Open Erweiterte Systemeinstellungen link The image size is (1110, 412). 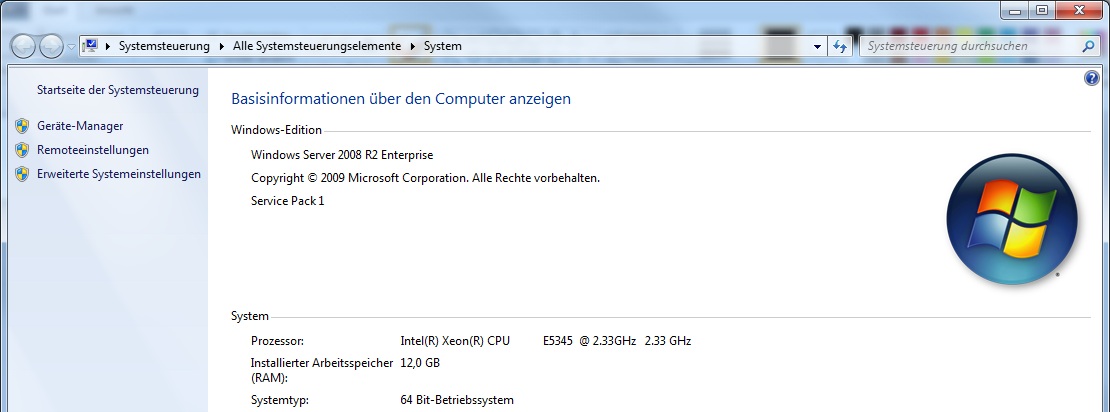119,174
